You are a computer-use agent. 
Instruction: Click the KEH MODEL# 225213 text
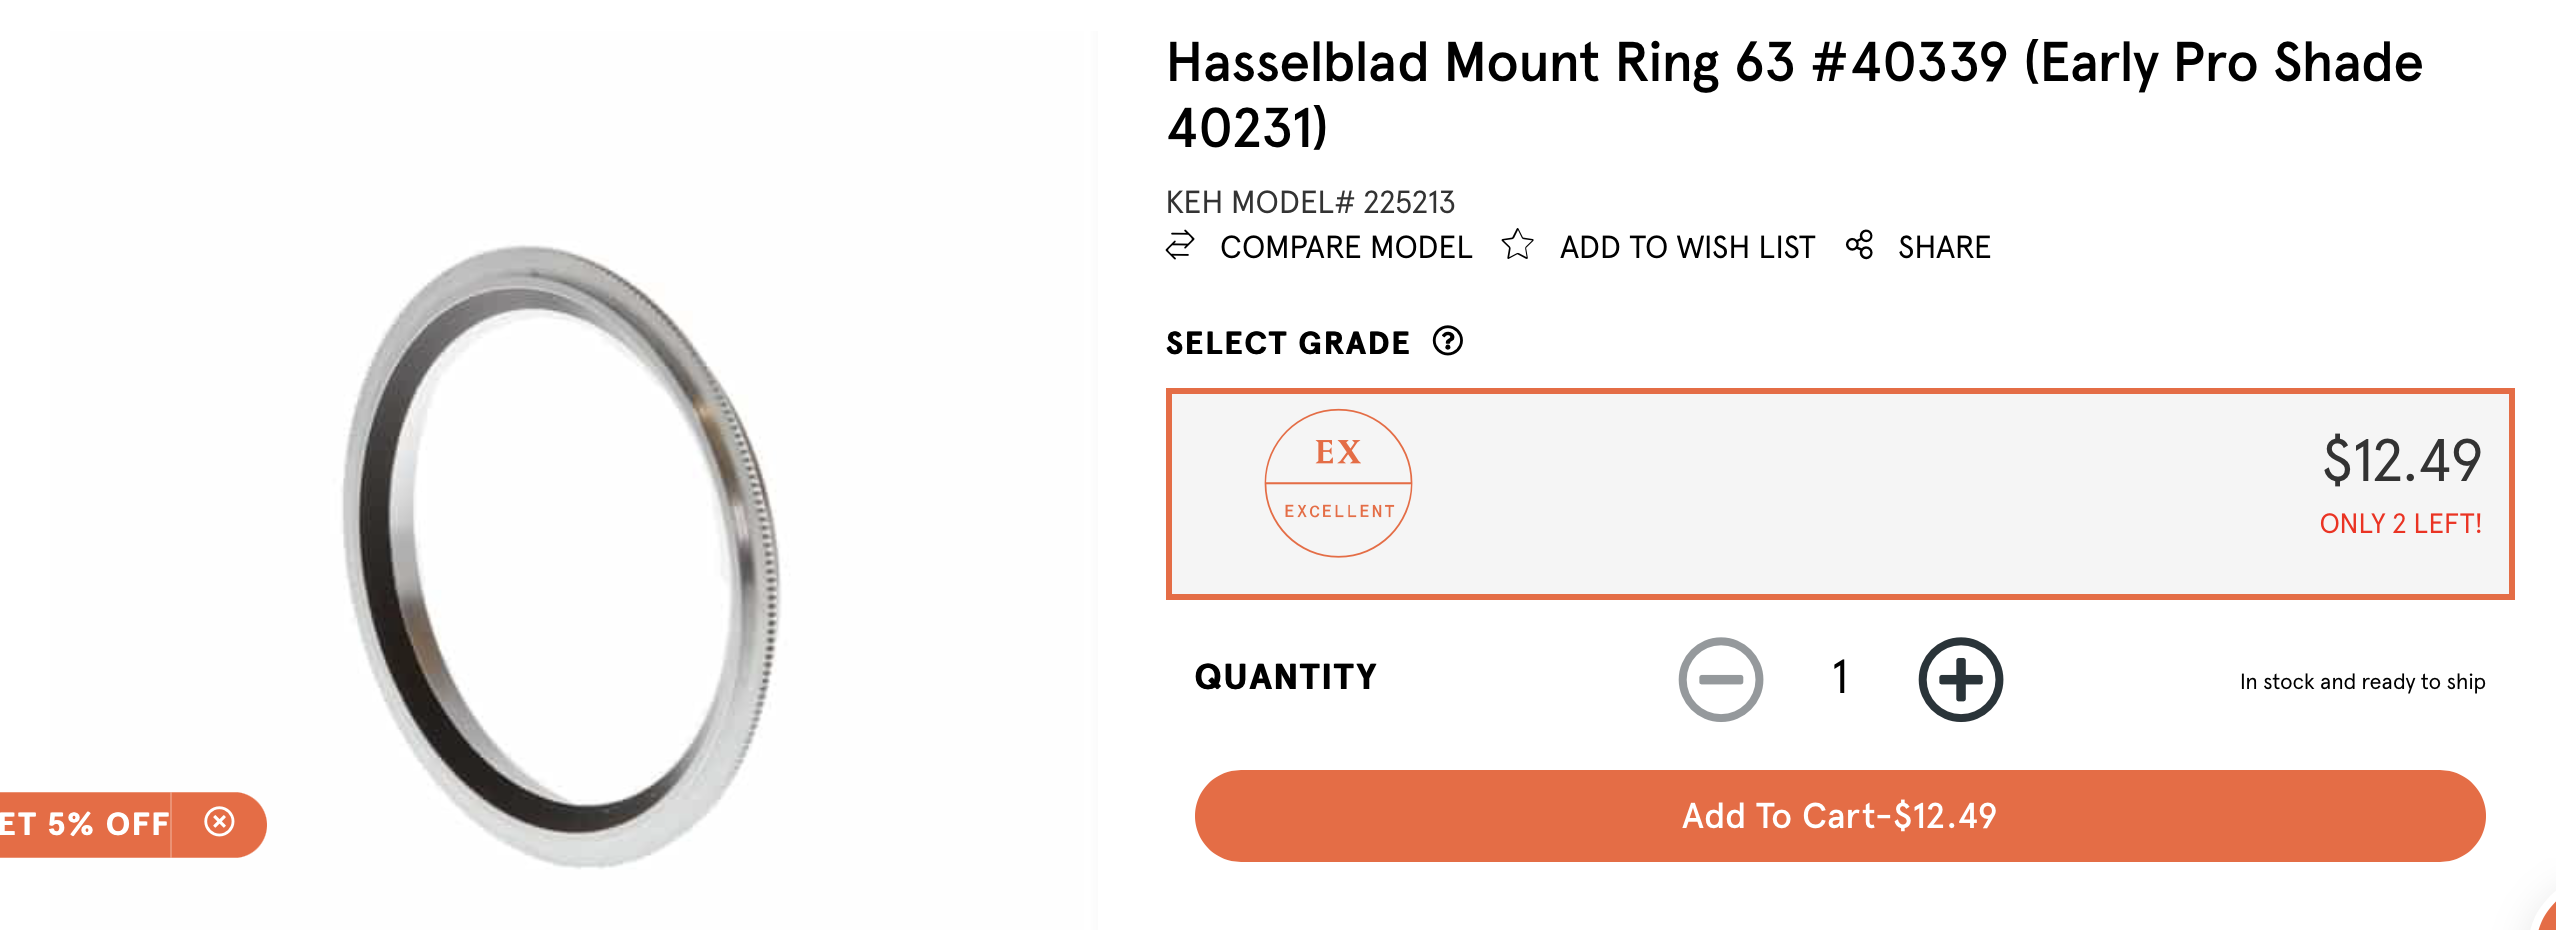[x=1310, y=202]
